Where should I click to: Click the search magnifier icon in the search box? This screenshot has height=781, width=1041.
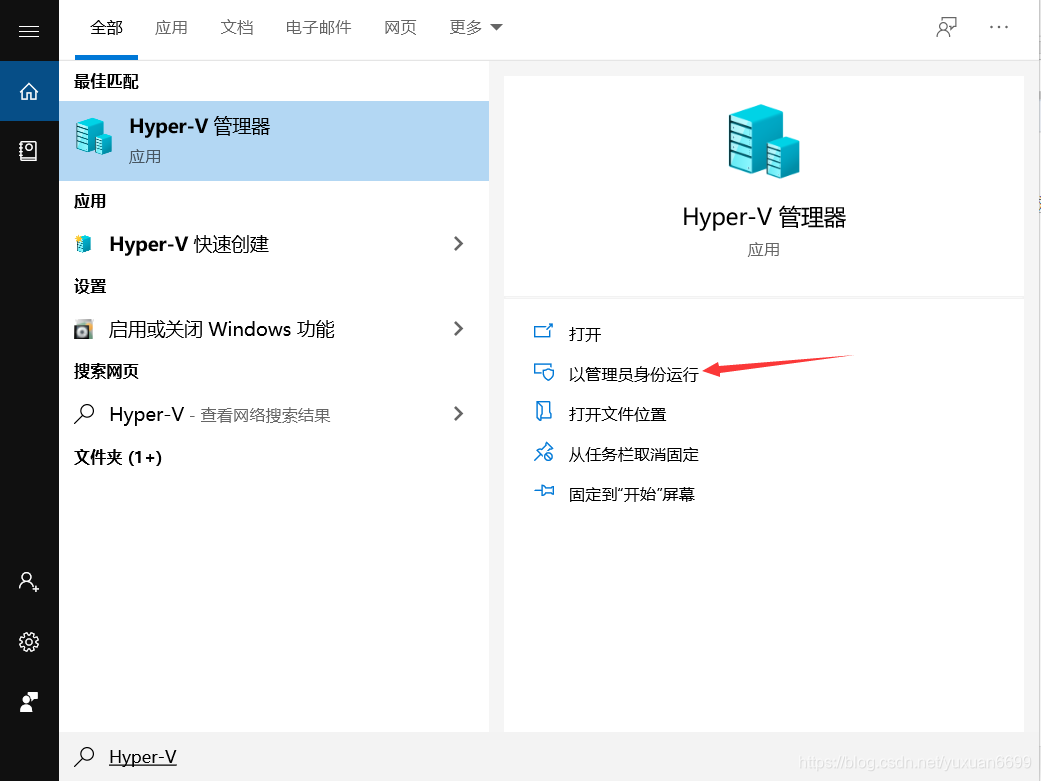84,756
